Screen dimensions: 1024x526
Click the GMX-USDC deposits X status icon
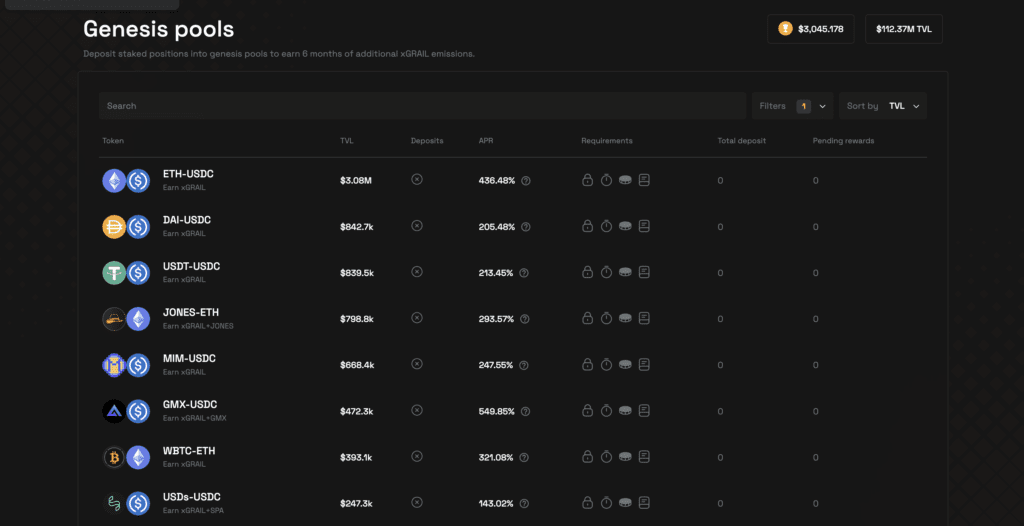[x=417, y=410]
